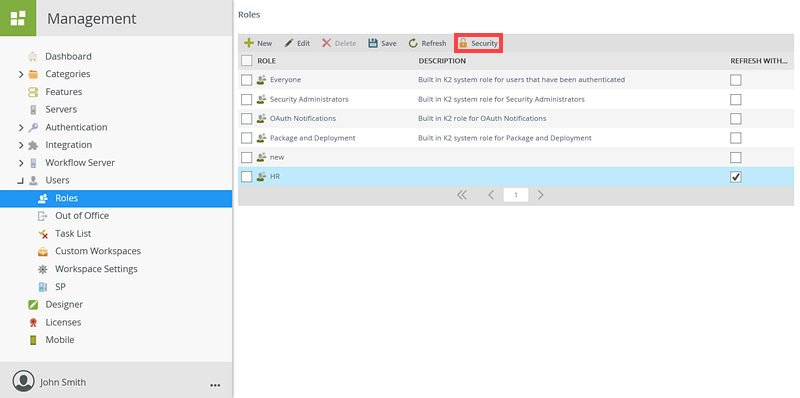Open user options ellipsis next to John Smith
Viewport: 800px width, 398px height.
[215, 385]
